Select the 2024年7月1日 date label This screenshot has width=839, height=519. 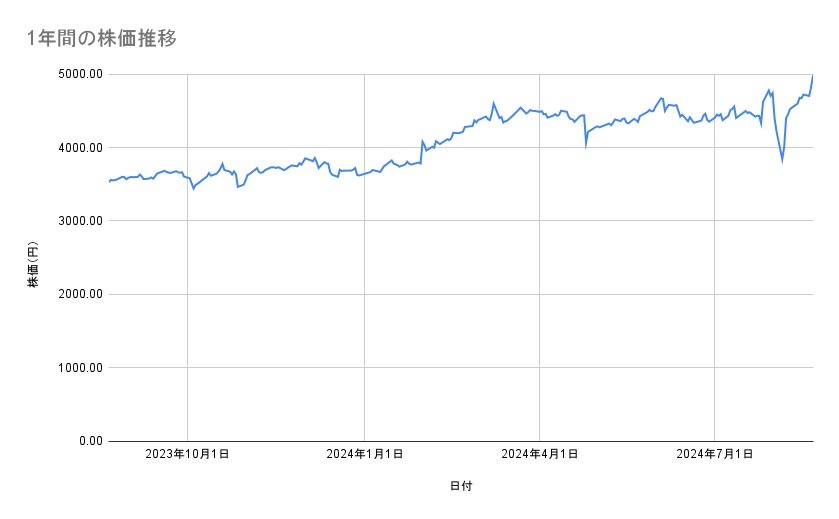(x=715, y=455)
